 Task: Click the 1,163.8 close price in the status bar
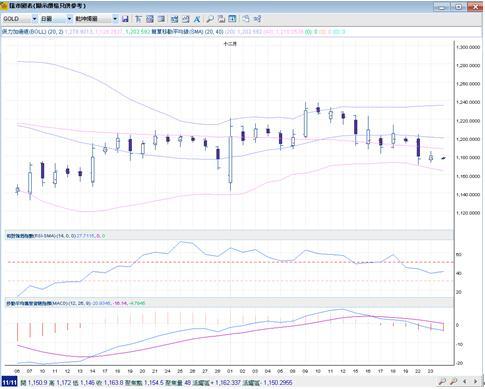[x=113, y=382]
